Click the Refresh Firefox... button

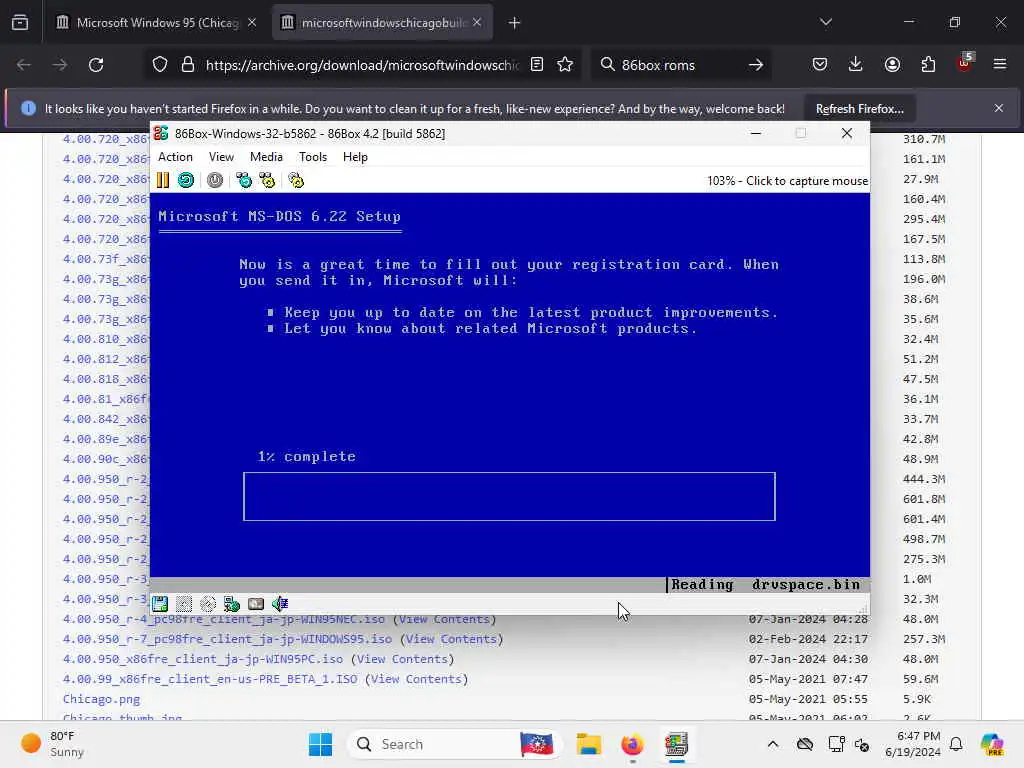(859, 109)
